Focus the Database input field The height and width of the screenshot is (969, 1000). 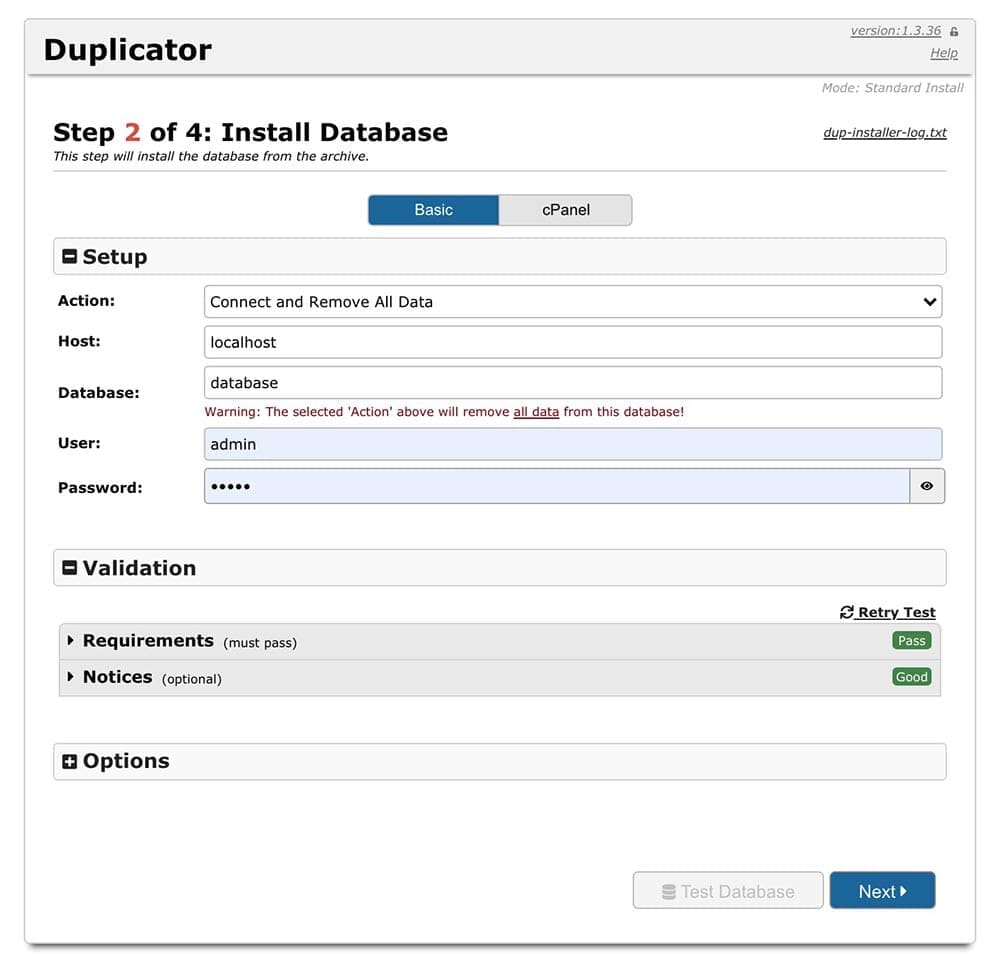coord(573,383)
